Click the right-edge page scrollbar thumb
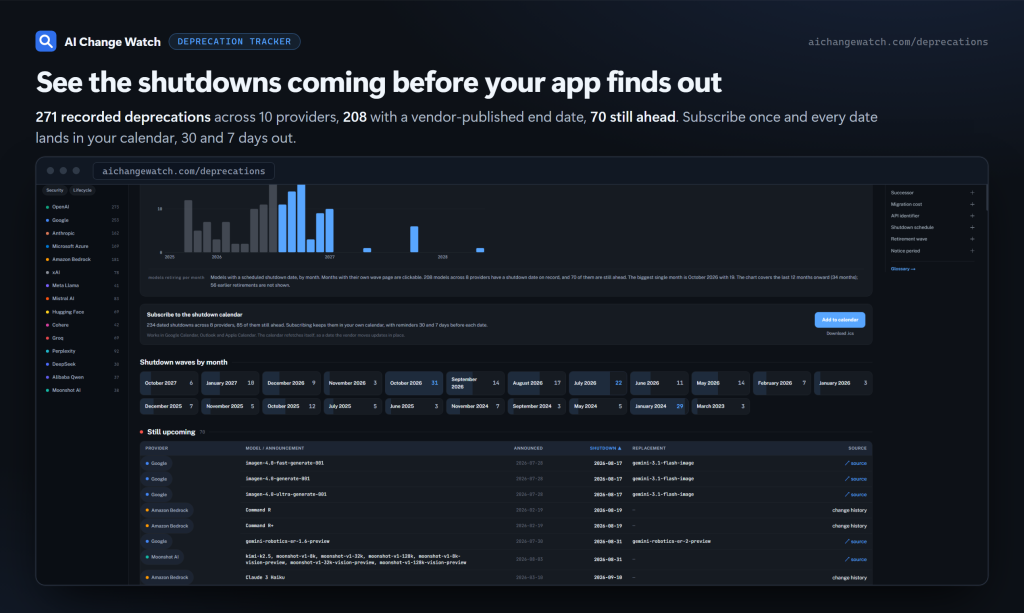 (986, 198)
